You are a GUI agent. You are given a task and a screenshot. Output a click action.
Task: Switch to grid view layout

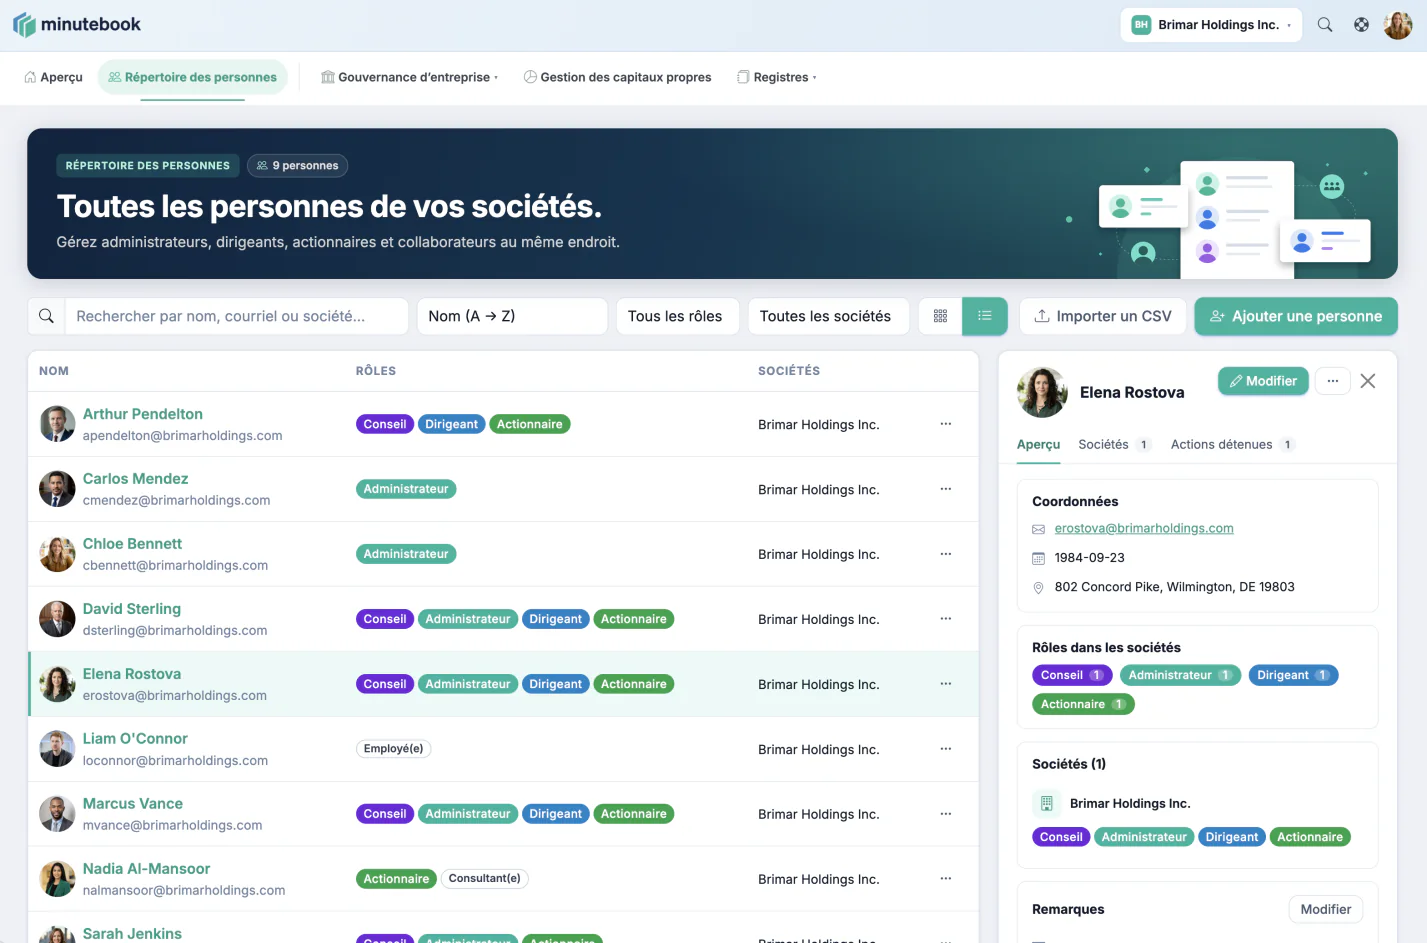pyautogui.click(x=940, y=316)
